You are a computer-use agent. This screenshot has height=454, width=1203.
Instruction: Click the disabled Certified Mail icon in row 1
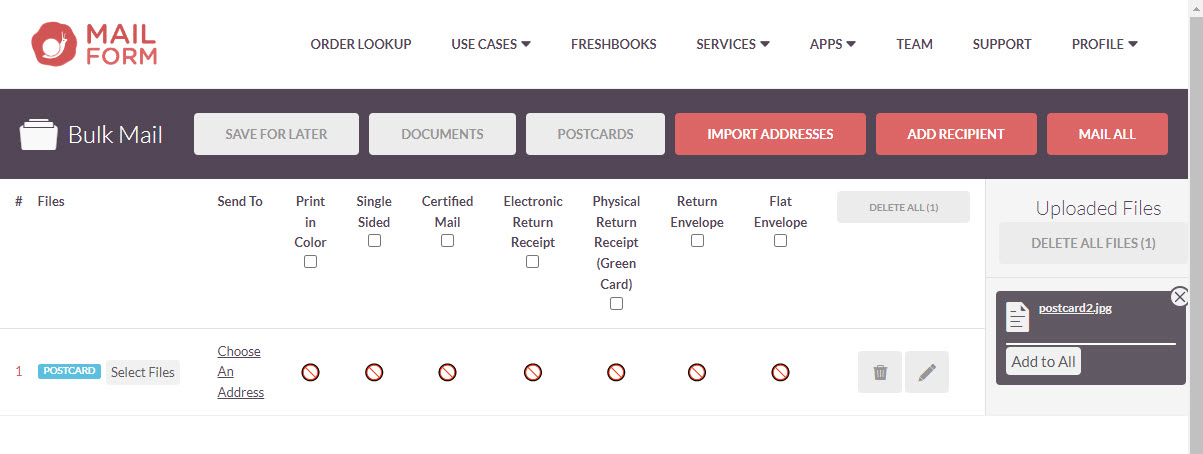point(447,372)
